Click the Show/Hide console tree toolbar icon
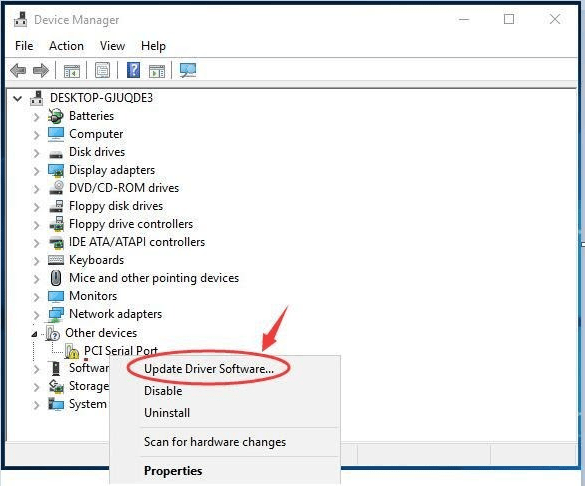585x488 pixels. pos(72,71)
